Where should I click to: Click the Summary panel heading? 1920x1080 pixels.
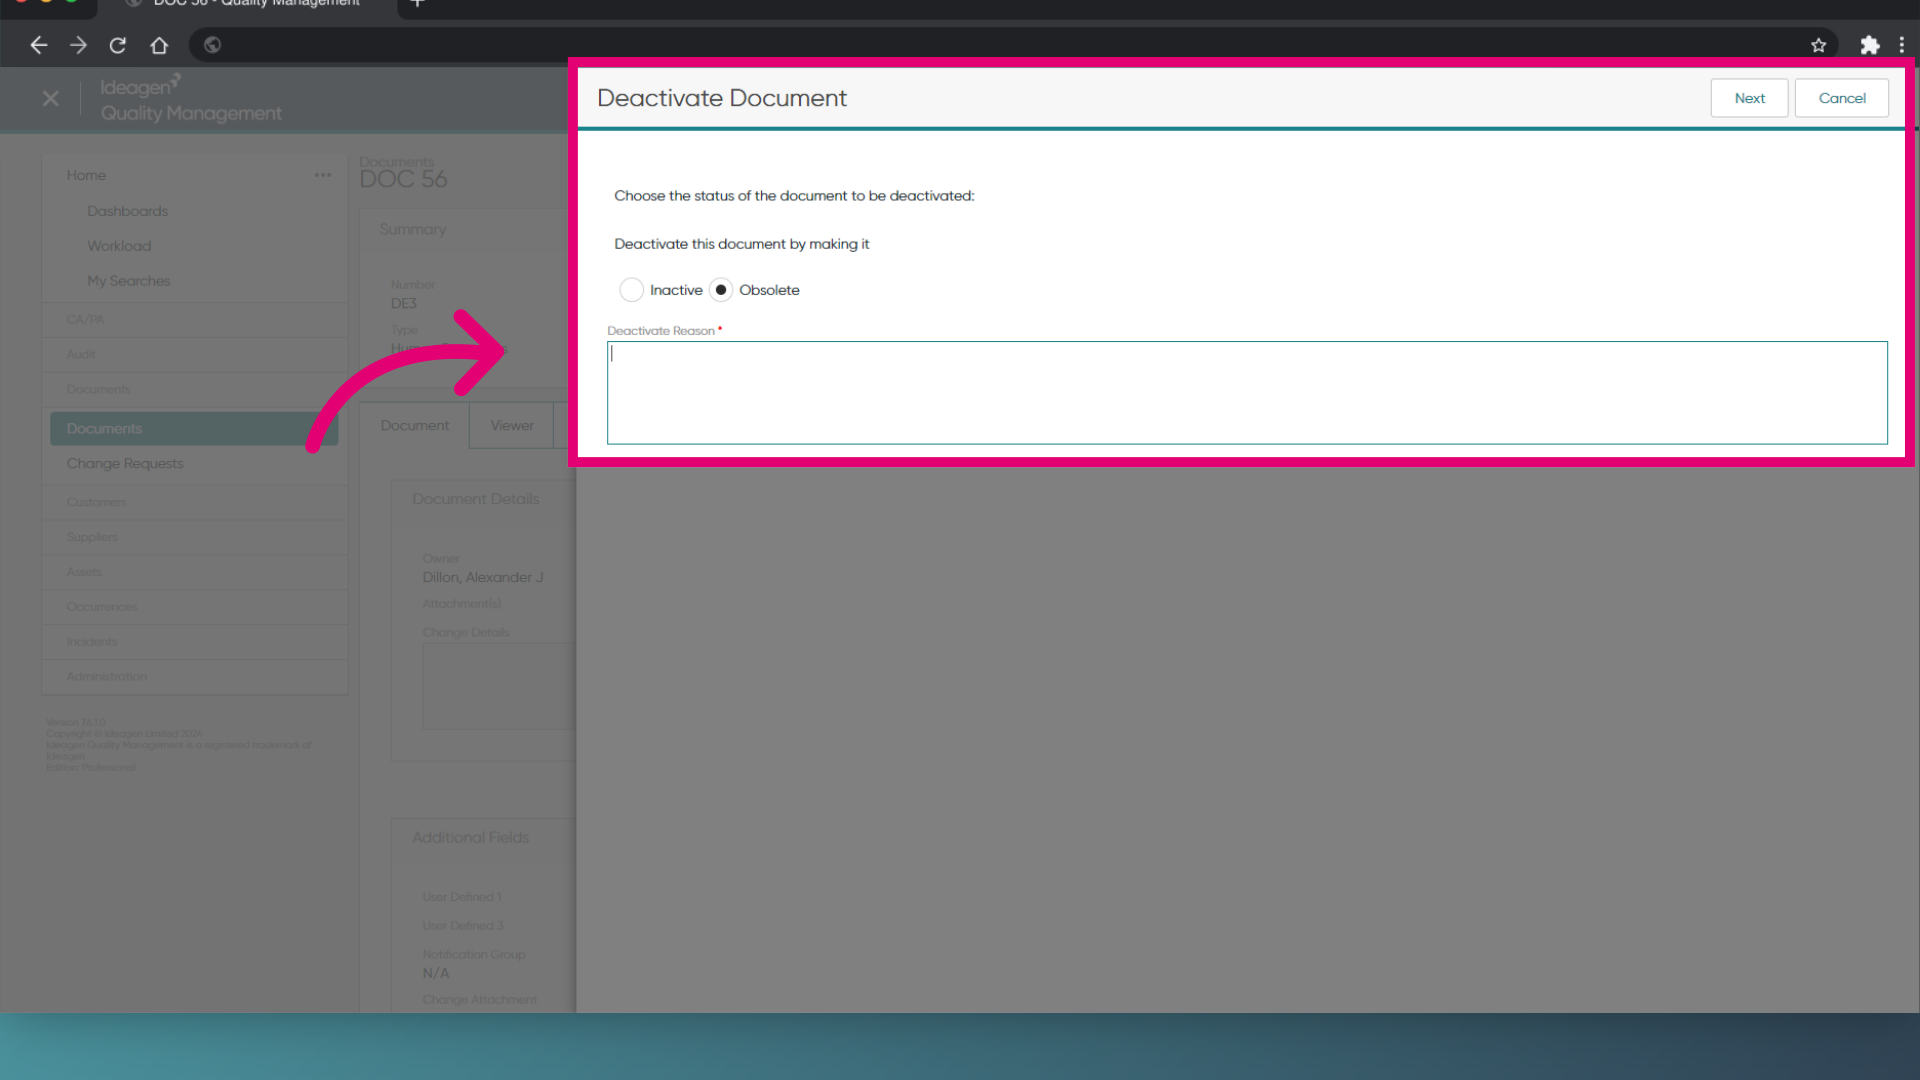coord(412,229)
